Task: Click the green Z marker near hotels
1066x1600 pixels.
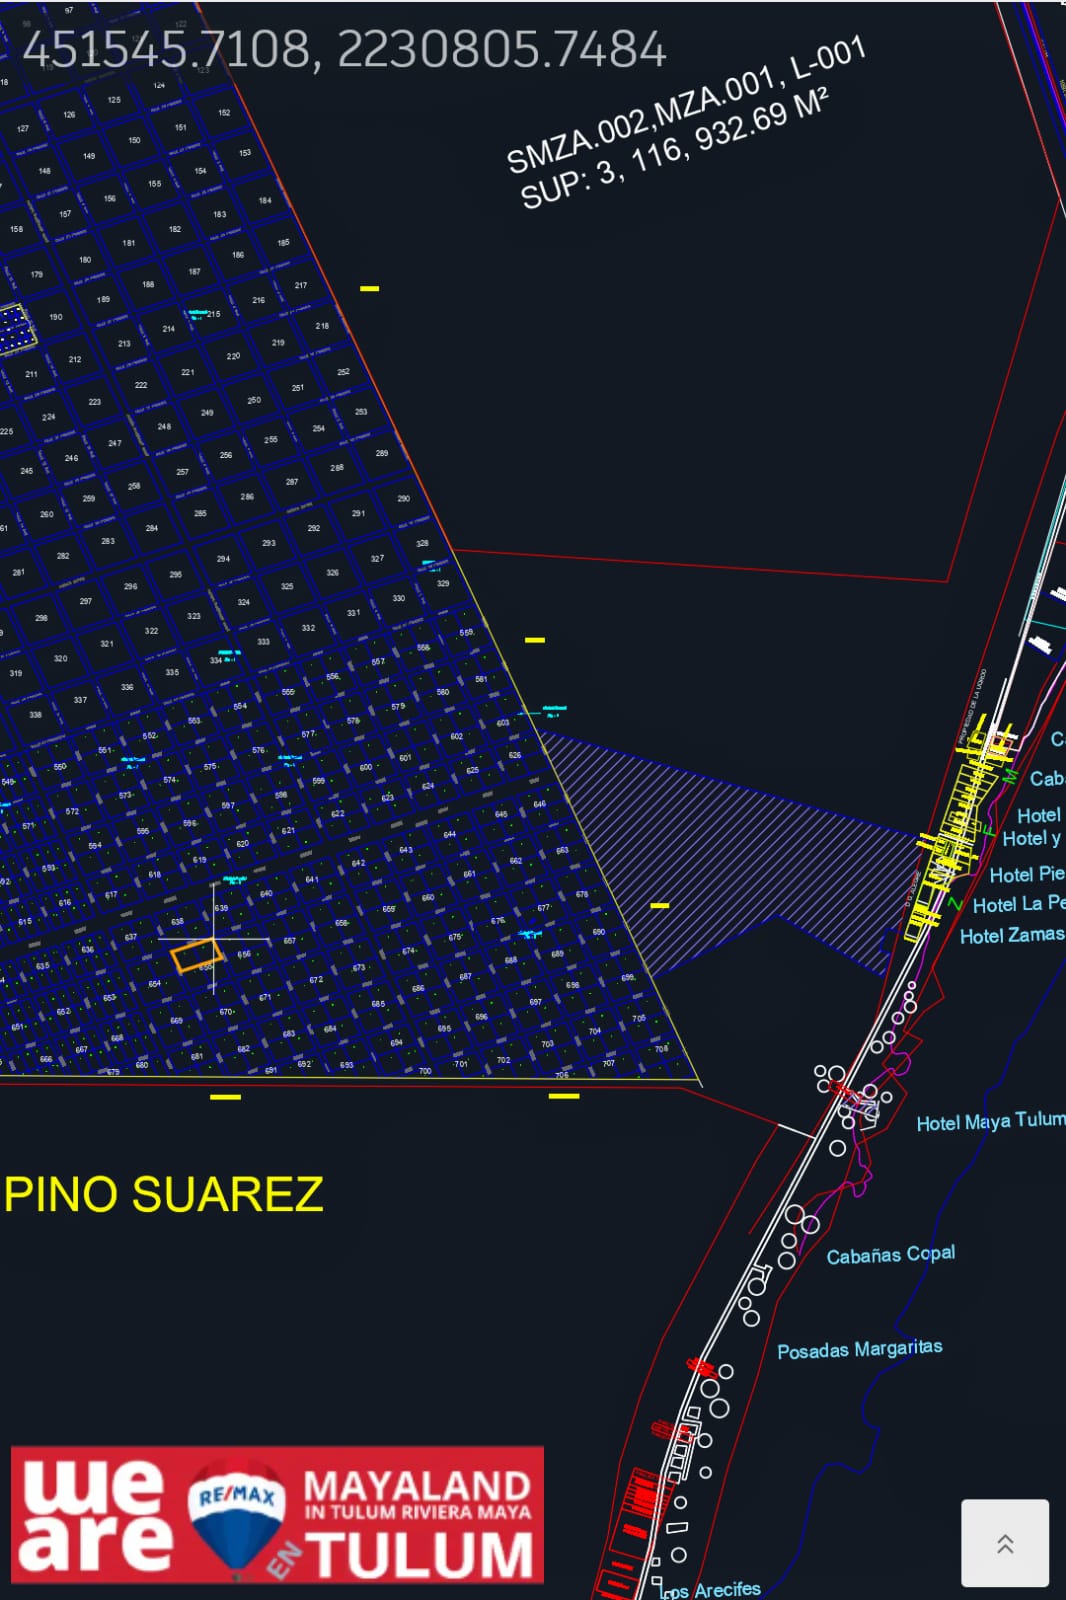Action: 955,904
